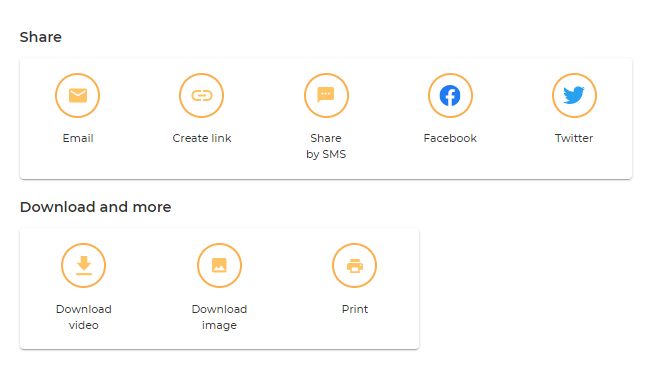653x372 pixels.
Task: Click the Print printer icon
Action: tap(354, 265)
